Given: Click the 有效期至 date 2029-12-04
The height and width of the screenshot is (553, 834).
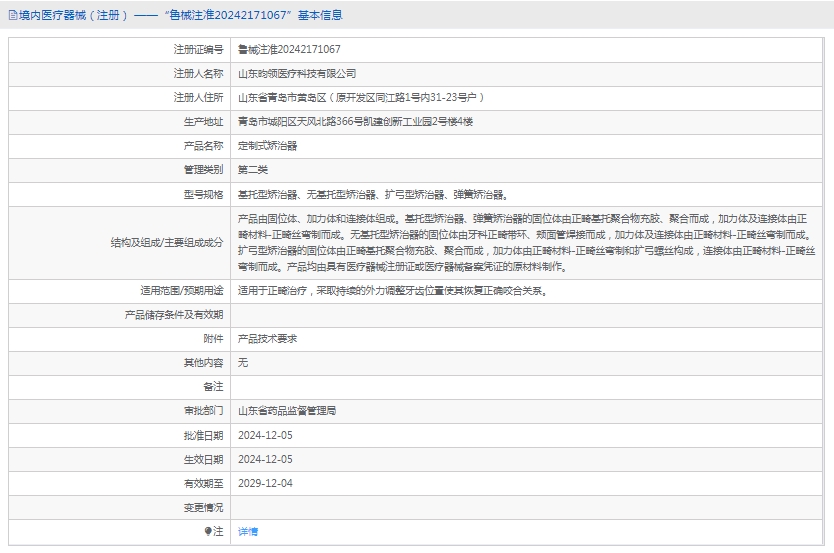Looking at the screenshot, I should pos(265,484).
